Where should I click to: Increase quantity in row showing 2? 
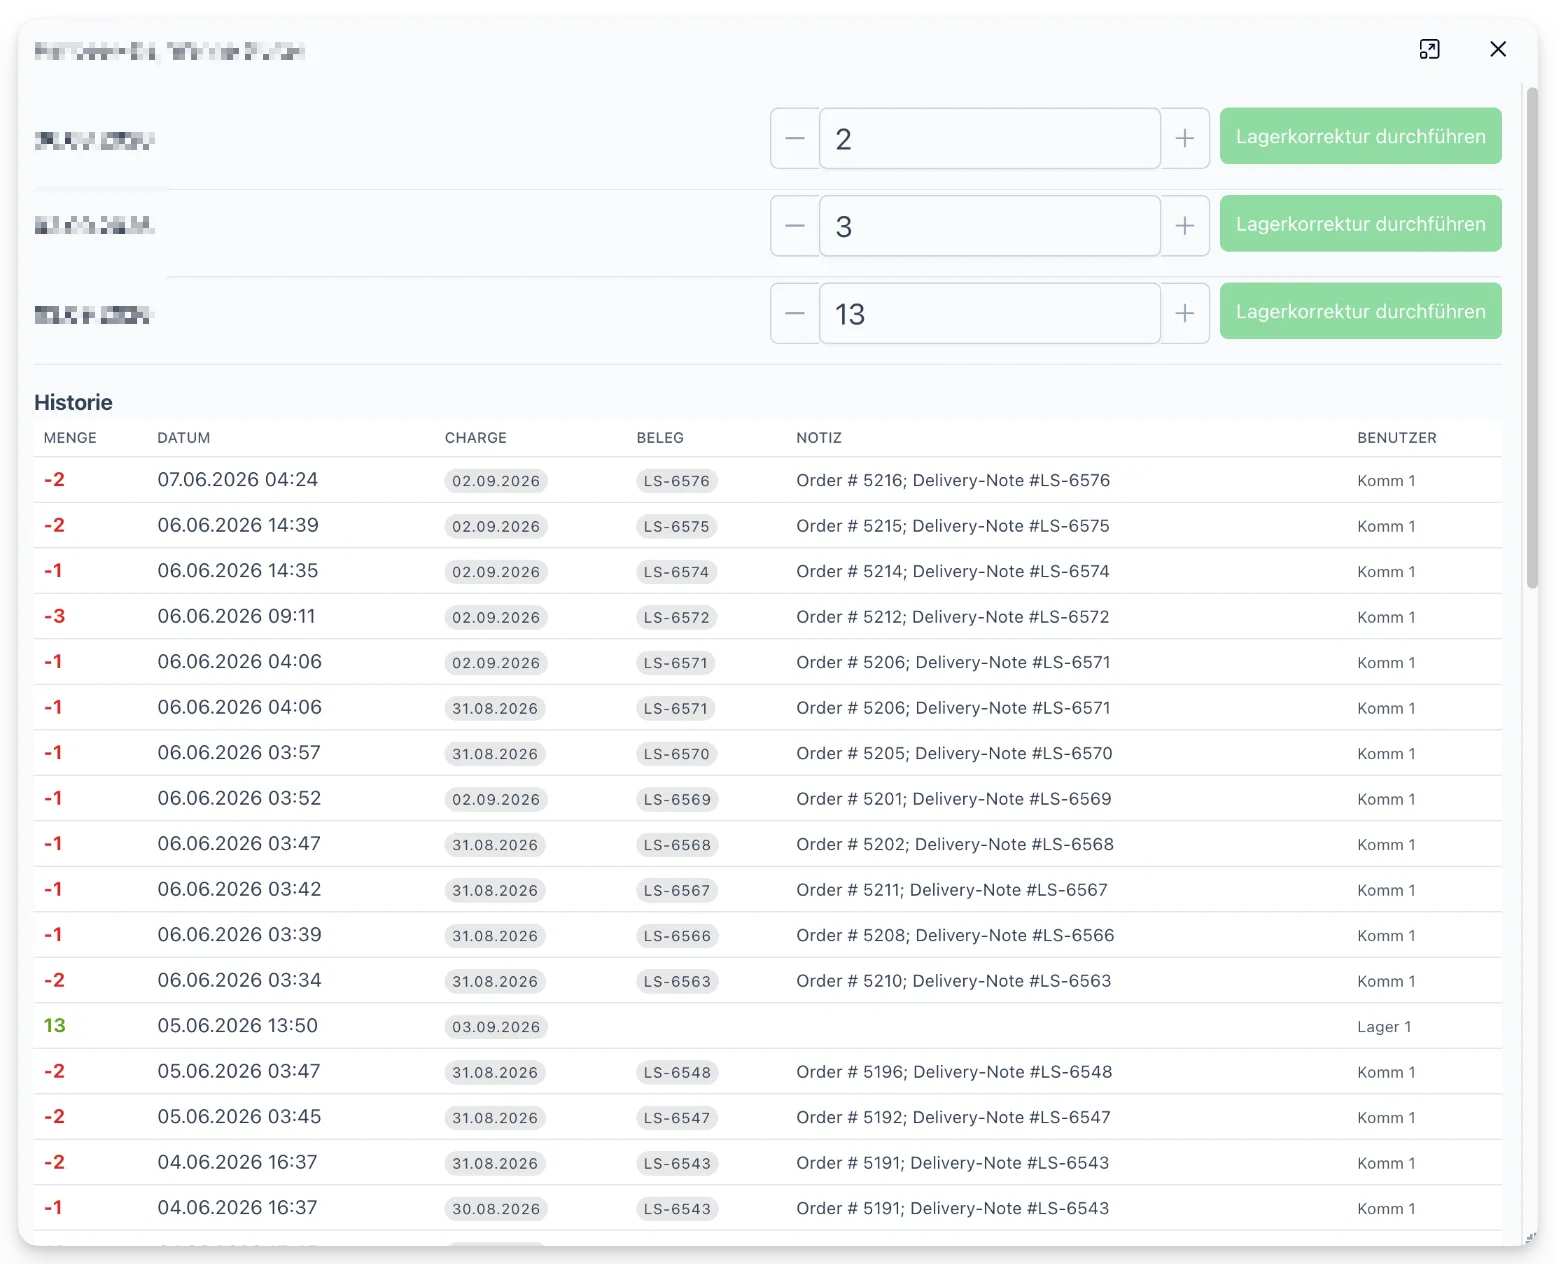(1185, 138)
